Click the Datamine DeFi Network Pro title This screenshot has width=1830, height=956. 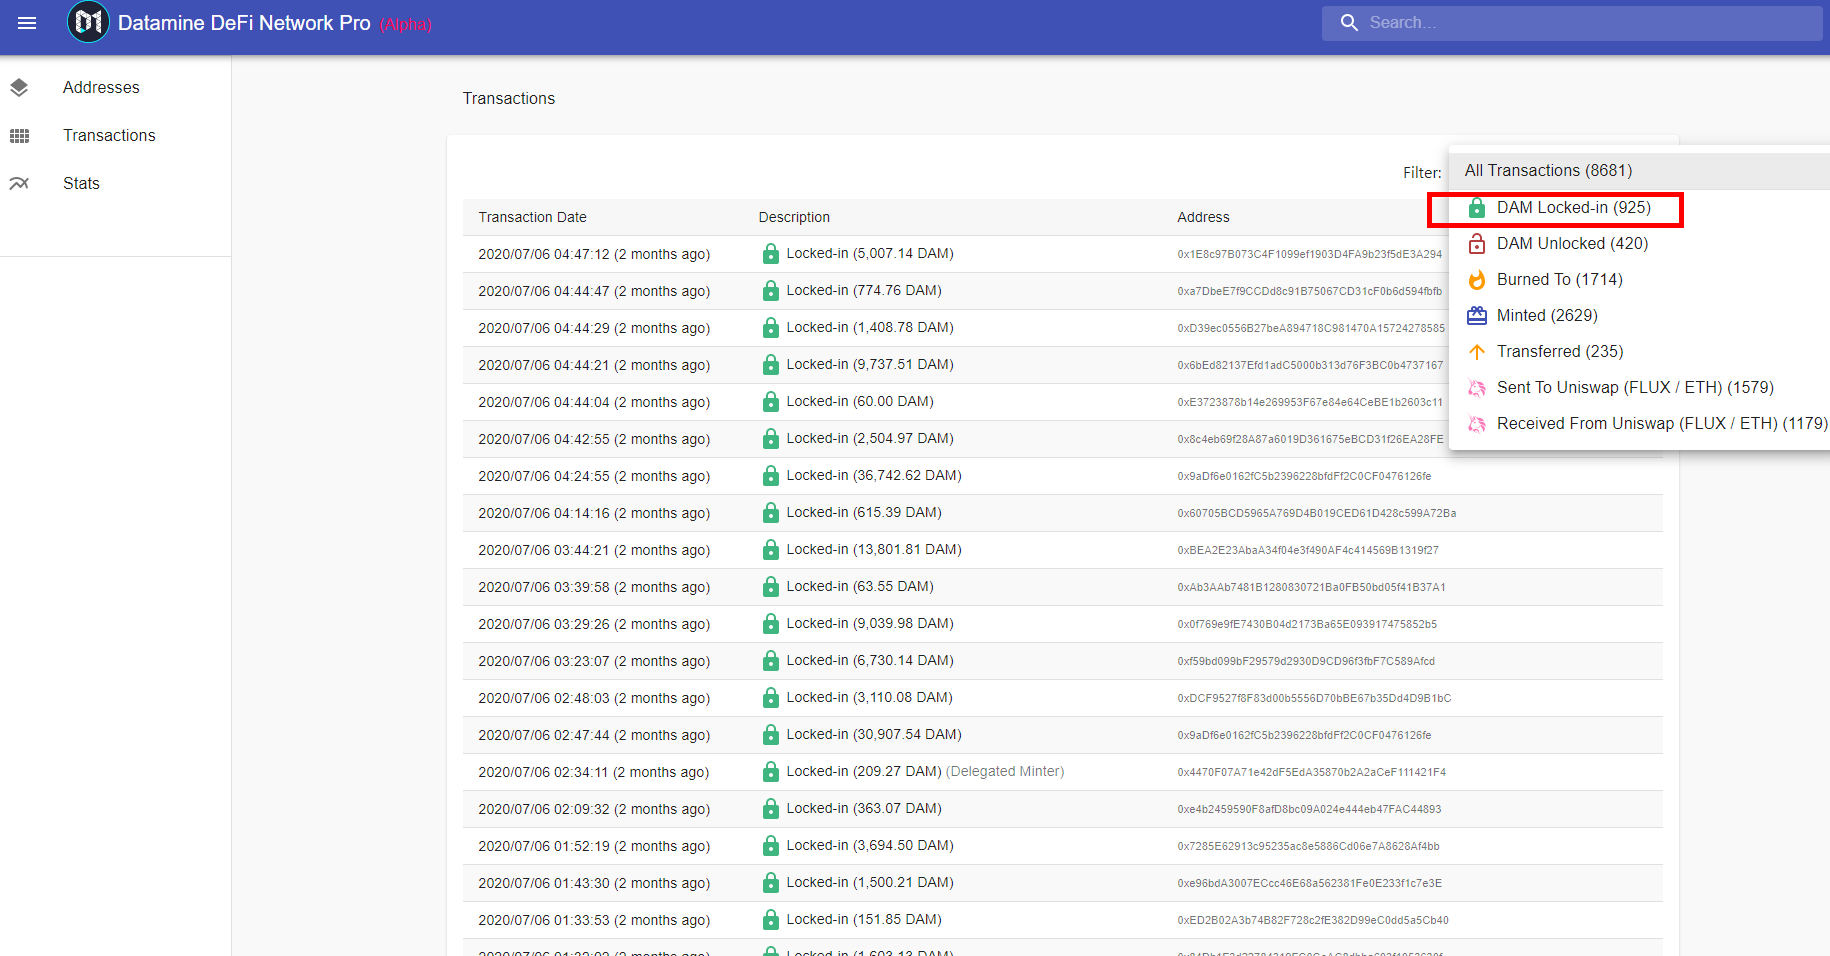(x=244, y=23)
